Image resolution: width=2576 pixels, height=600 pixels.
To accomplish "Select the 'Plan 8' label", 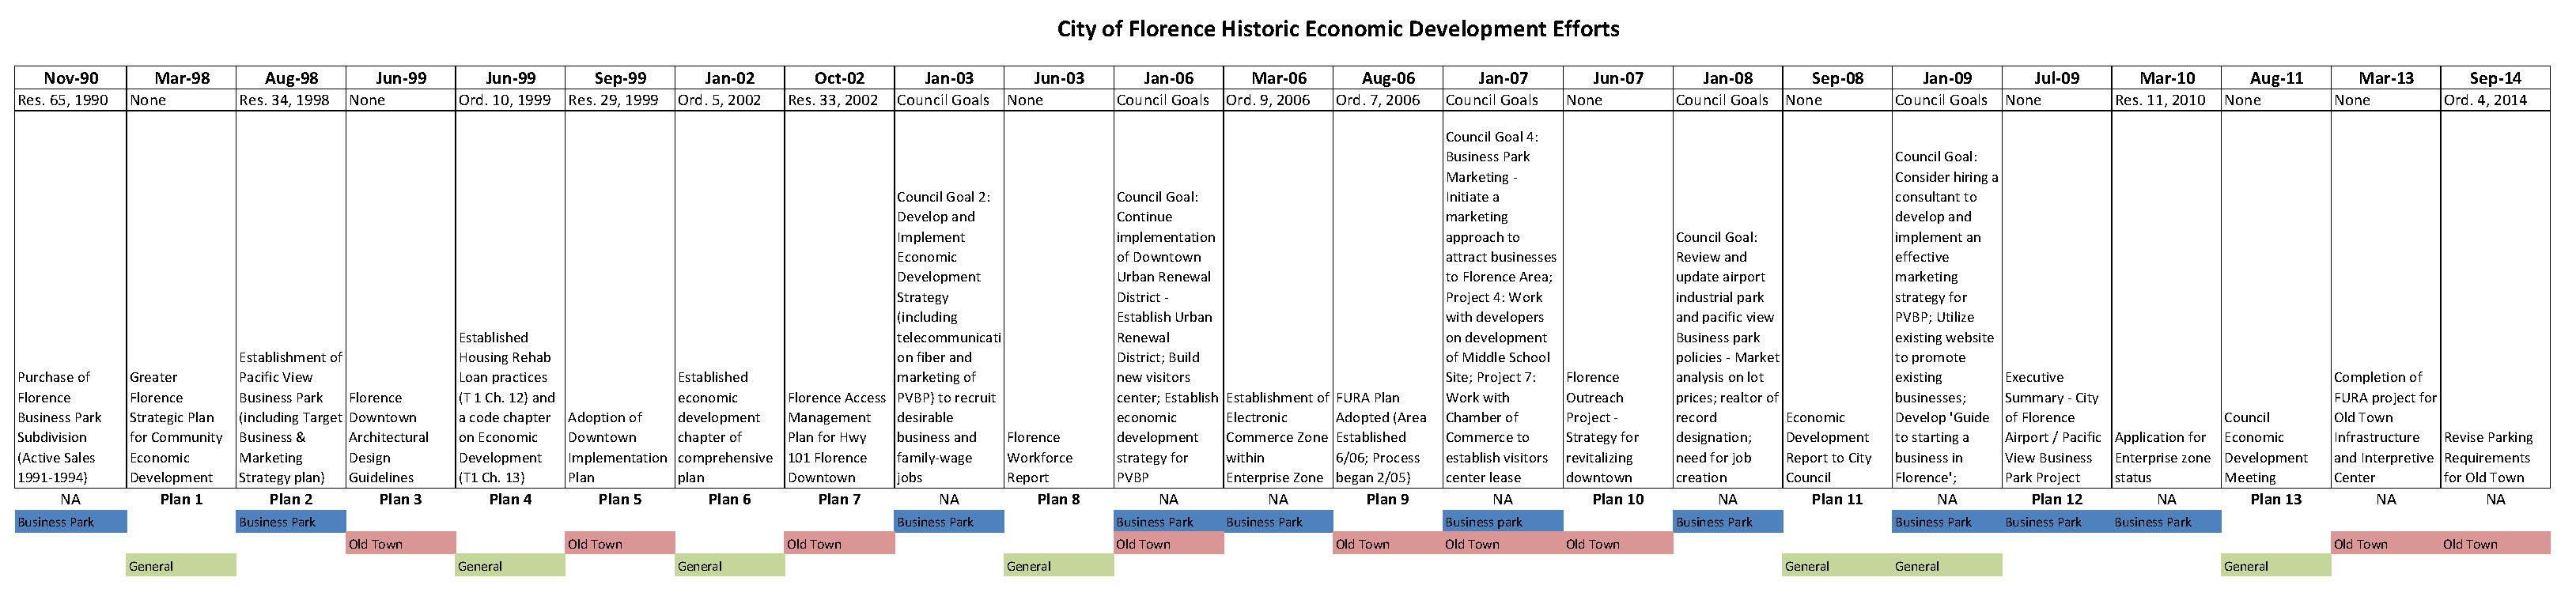I will click(x=1059, y=499).
